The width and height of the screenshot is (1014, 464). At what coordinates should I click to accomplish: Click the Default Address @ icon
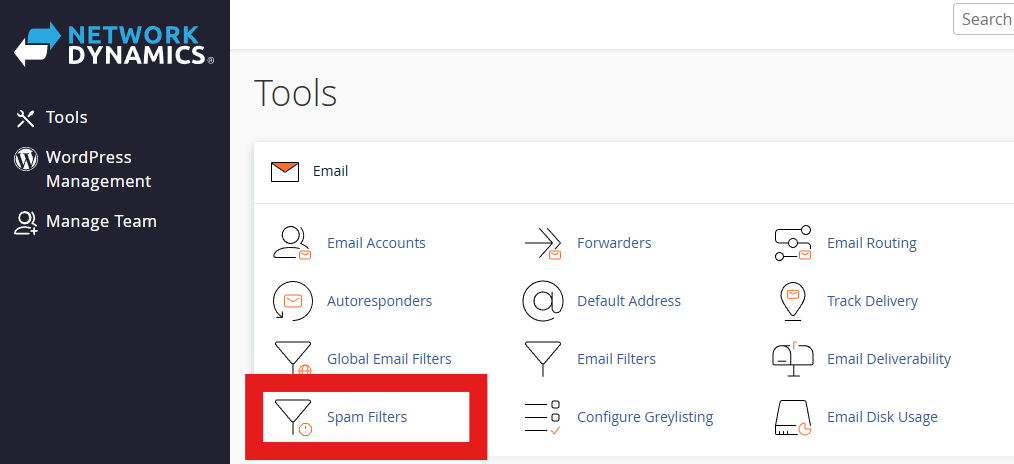click(x=542, y=301)
